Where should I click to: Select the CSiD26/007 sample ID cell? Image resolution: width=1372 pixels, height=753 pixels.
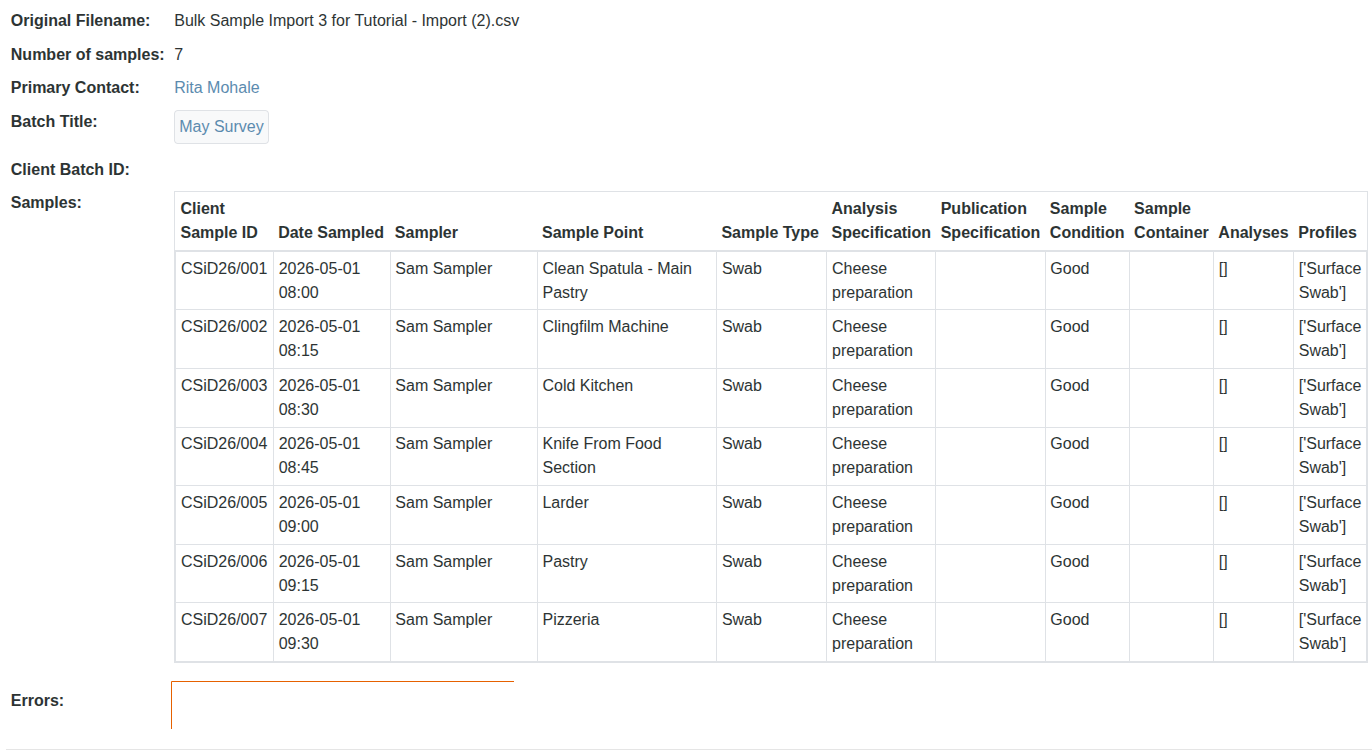pos(224,620)
